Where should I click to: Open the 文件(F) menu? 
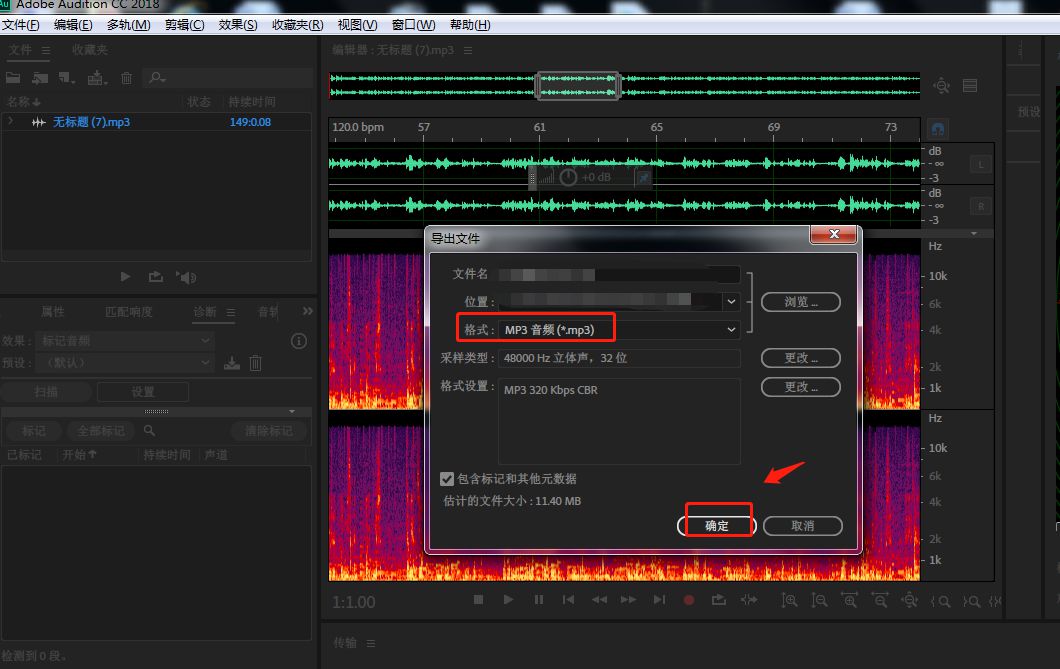point(21,25)
